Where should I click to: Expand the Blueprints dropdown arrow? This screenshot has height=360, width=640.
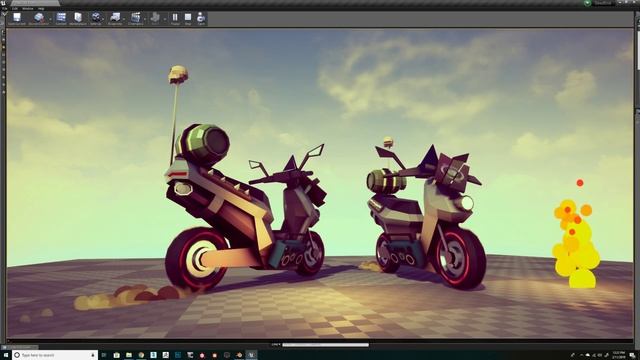click(x=124, y=18)
